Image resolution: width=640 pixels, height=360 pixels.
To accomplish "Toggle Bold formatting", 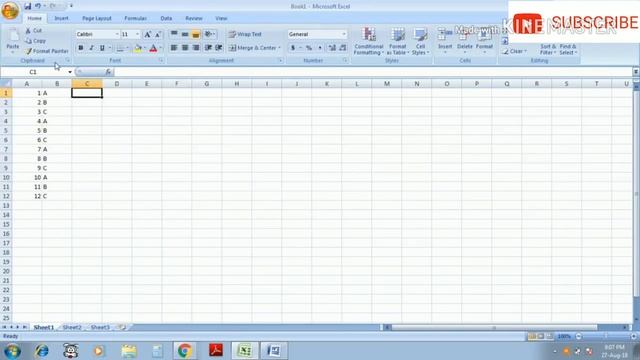I will coord(80,48).
